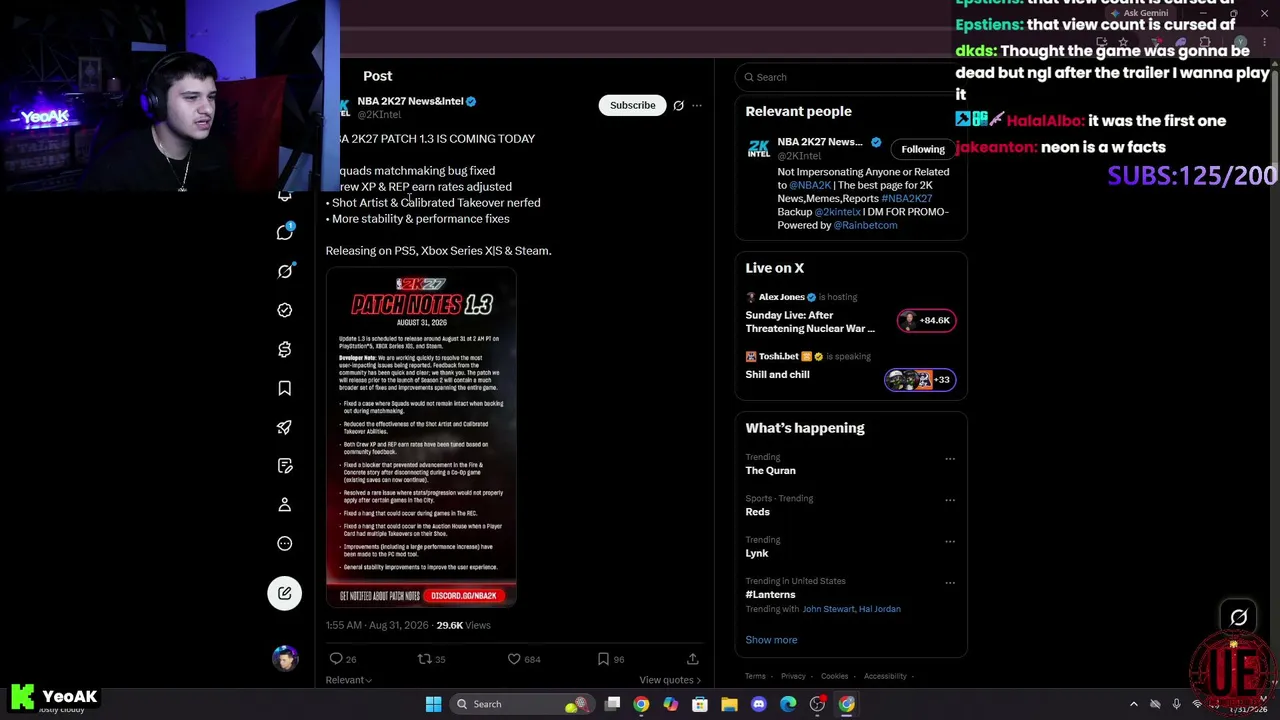Open the rocket icon in X sidebar
The width and height of the screenshot is (1280, 720).
(x=285, y=427)
